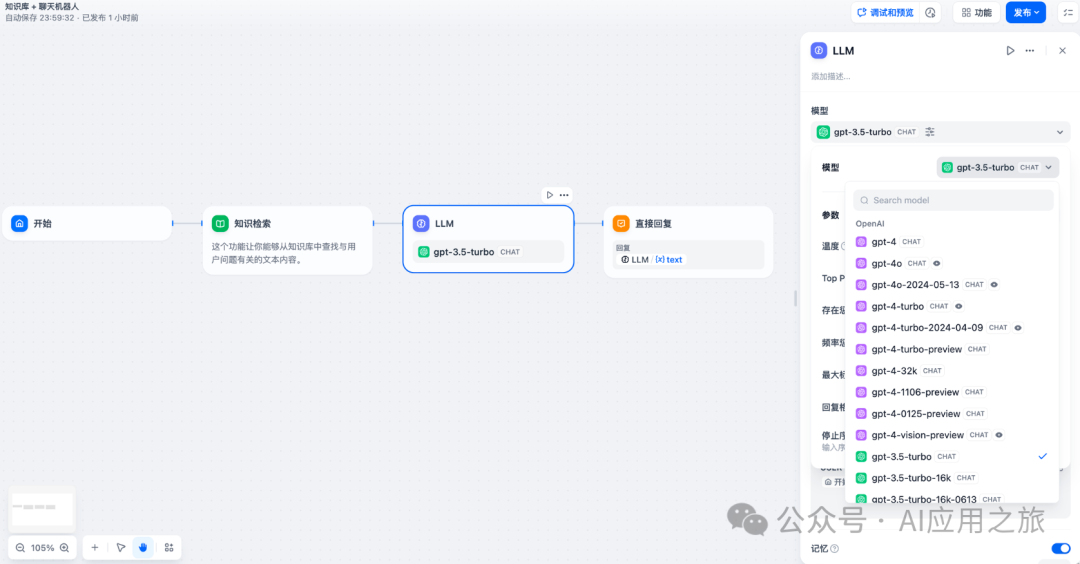
Task: Add a node with the plus button
Action: (95, 547)
